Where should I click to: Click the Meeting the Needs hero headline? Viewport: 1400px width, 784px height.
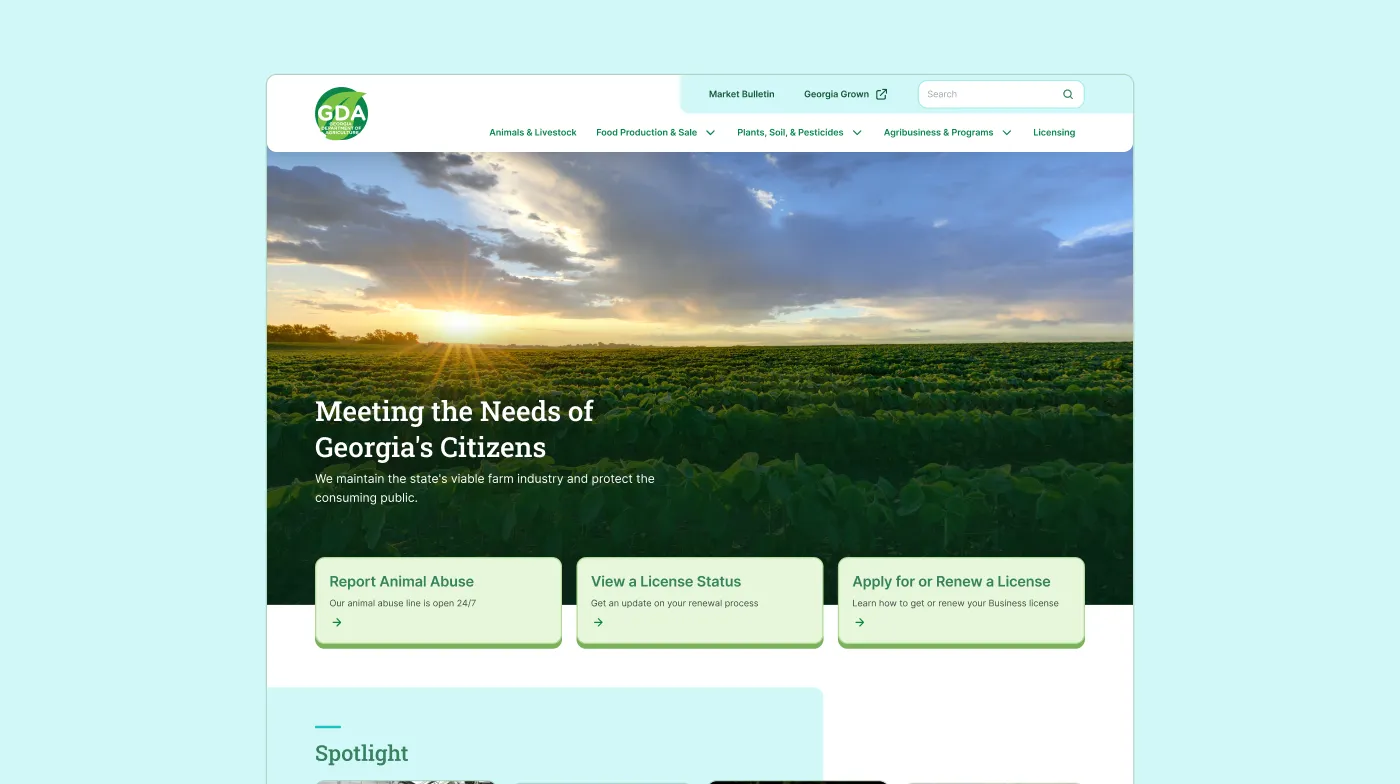point(454,428)
